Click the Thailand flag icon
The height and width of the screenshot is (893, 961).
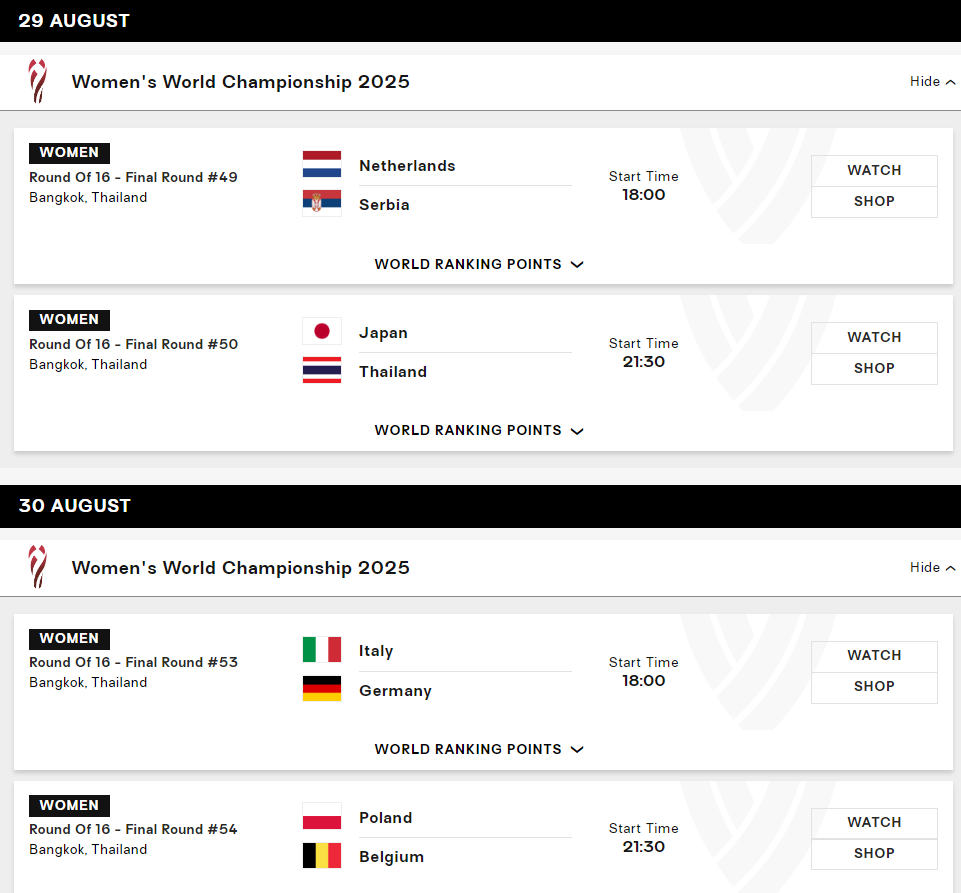point(322,371)
